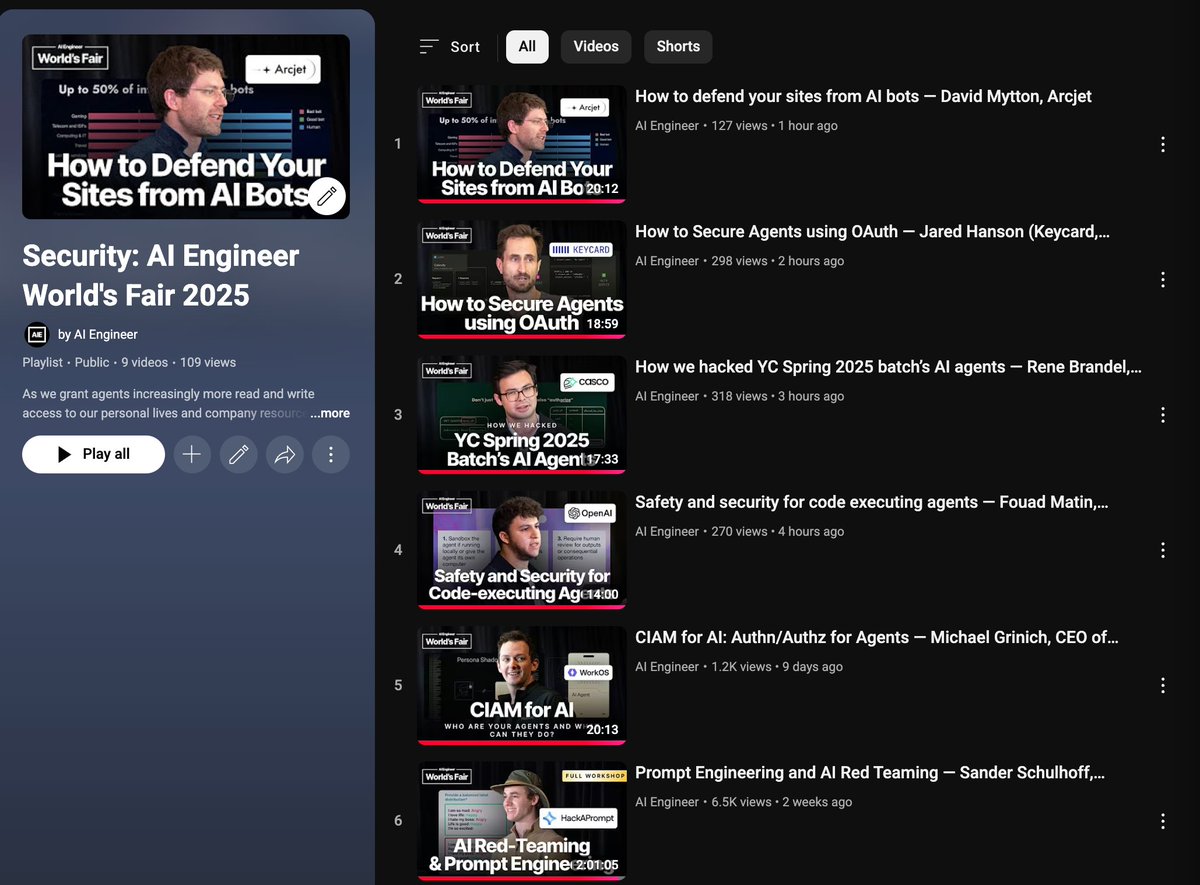This screenshot has height=885, width=1200.
Task: Click the AI Engineer channel avatar
Action: [37, 334]
